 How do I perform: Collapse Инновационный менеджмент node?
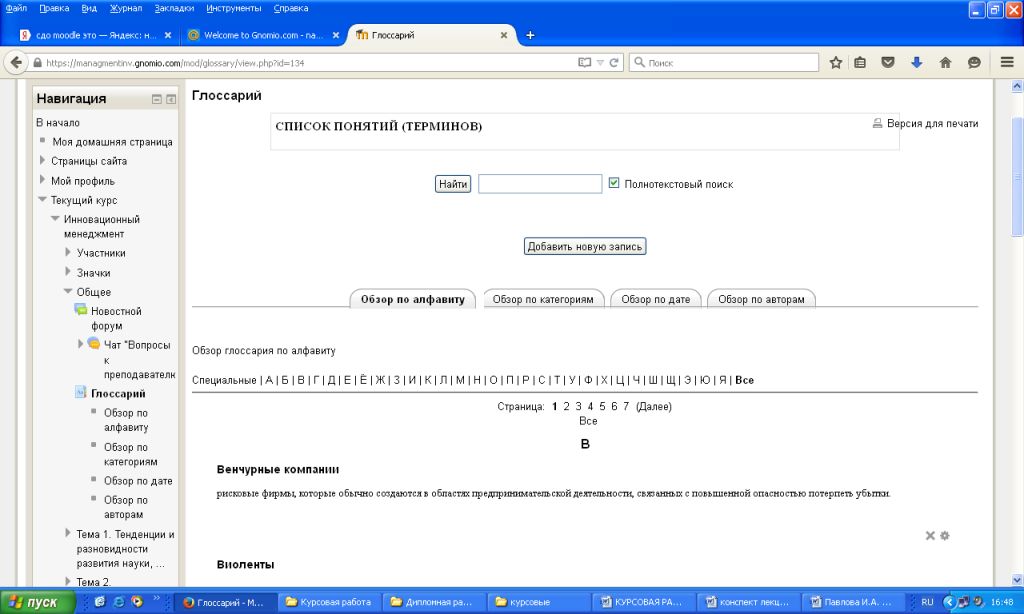pyautogui.click(x=56, y=219)
